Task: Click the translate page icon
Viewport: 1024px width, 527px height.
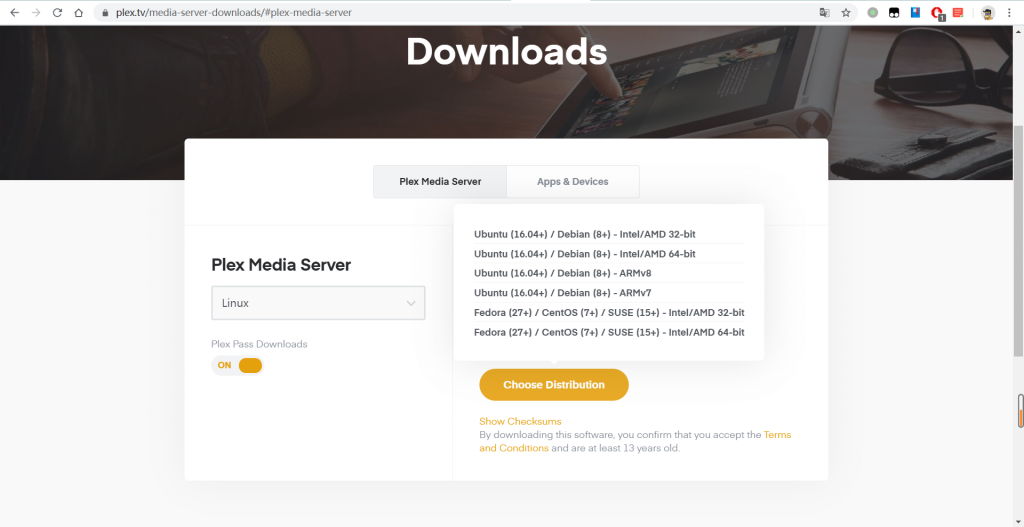Action: click(825, 12)
